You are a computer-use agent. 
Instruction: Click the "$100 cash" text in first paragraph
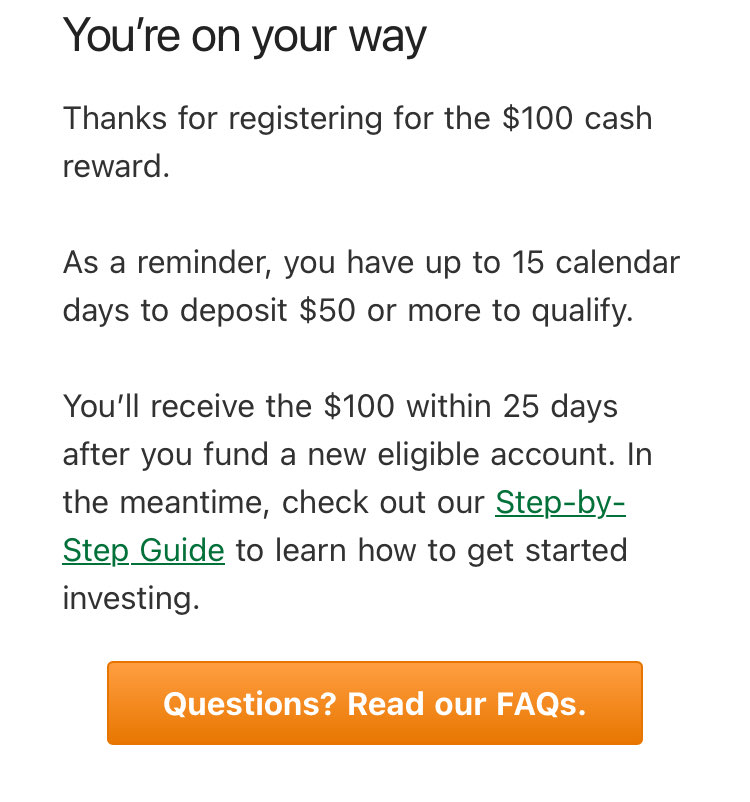[576, 119]
